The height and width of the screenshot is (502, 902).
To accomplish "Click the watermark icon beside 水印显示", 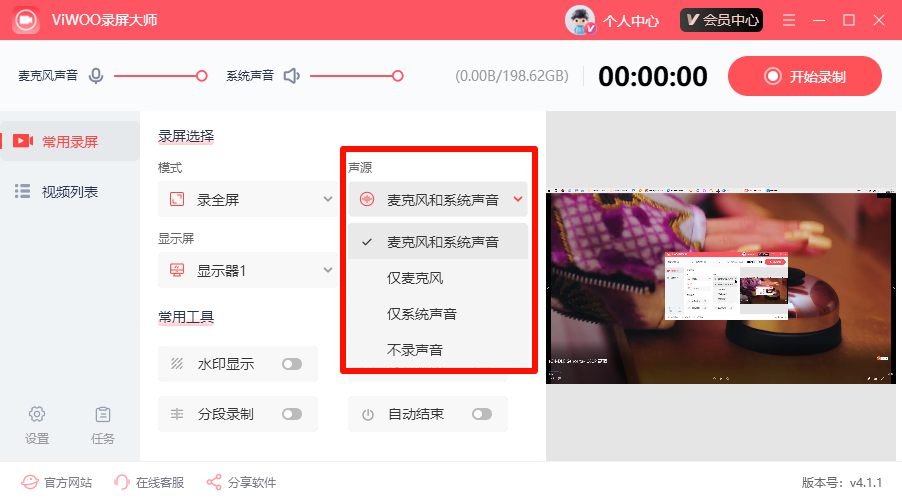I will 177,363.
